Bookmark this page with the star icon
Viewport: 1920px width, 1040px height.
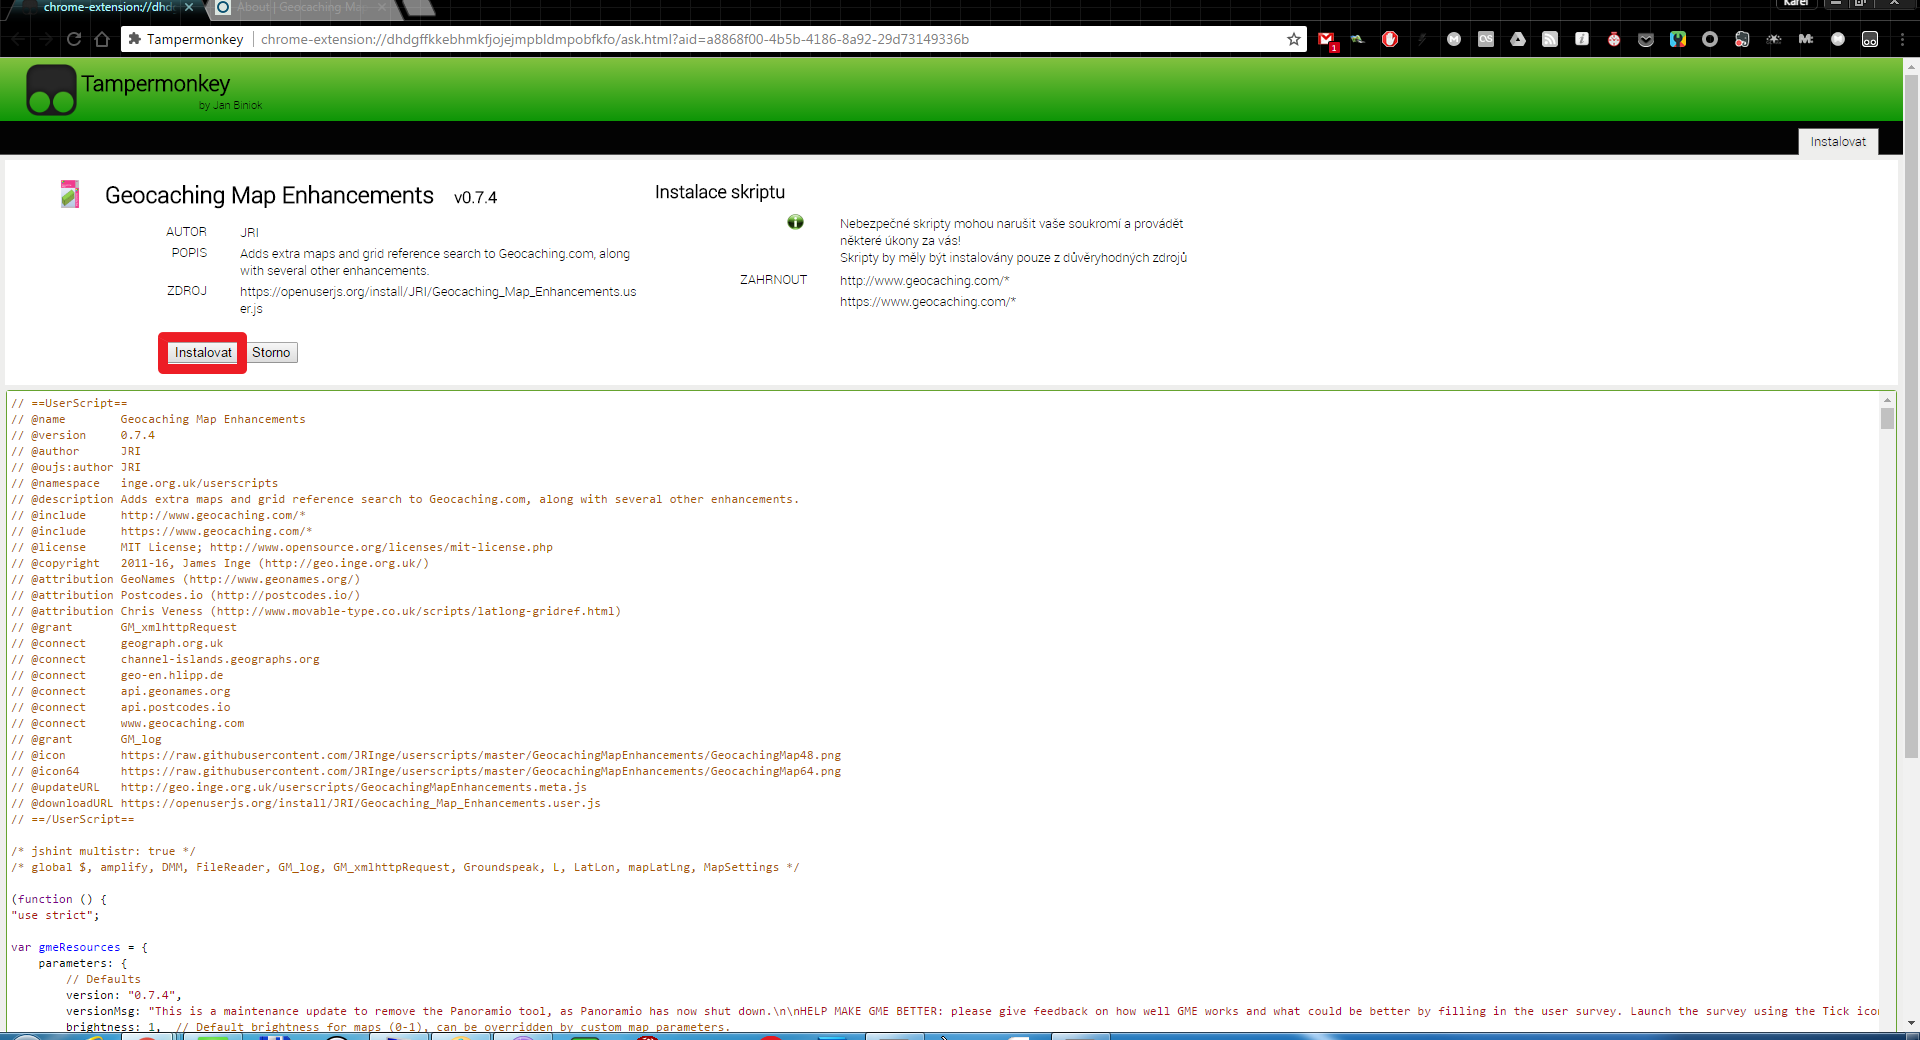[1294, 39]
